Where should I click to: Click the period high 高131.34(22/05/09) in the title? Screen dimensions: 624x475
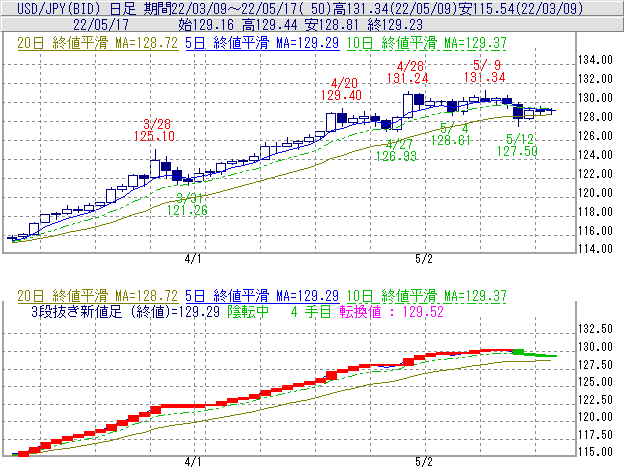click(x=394, y=8)
